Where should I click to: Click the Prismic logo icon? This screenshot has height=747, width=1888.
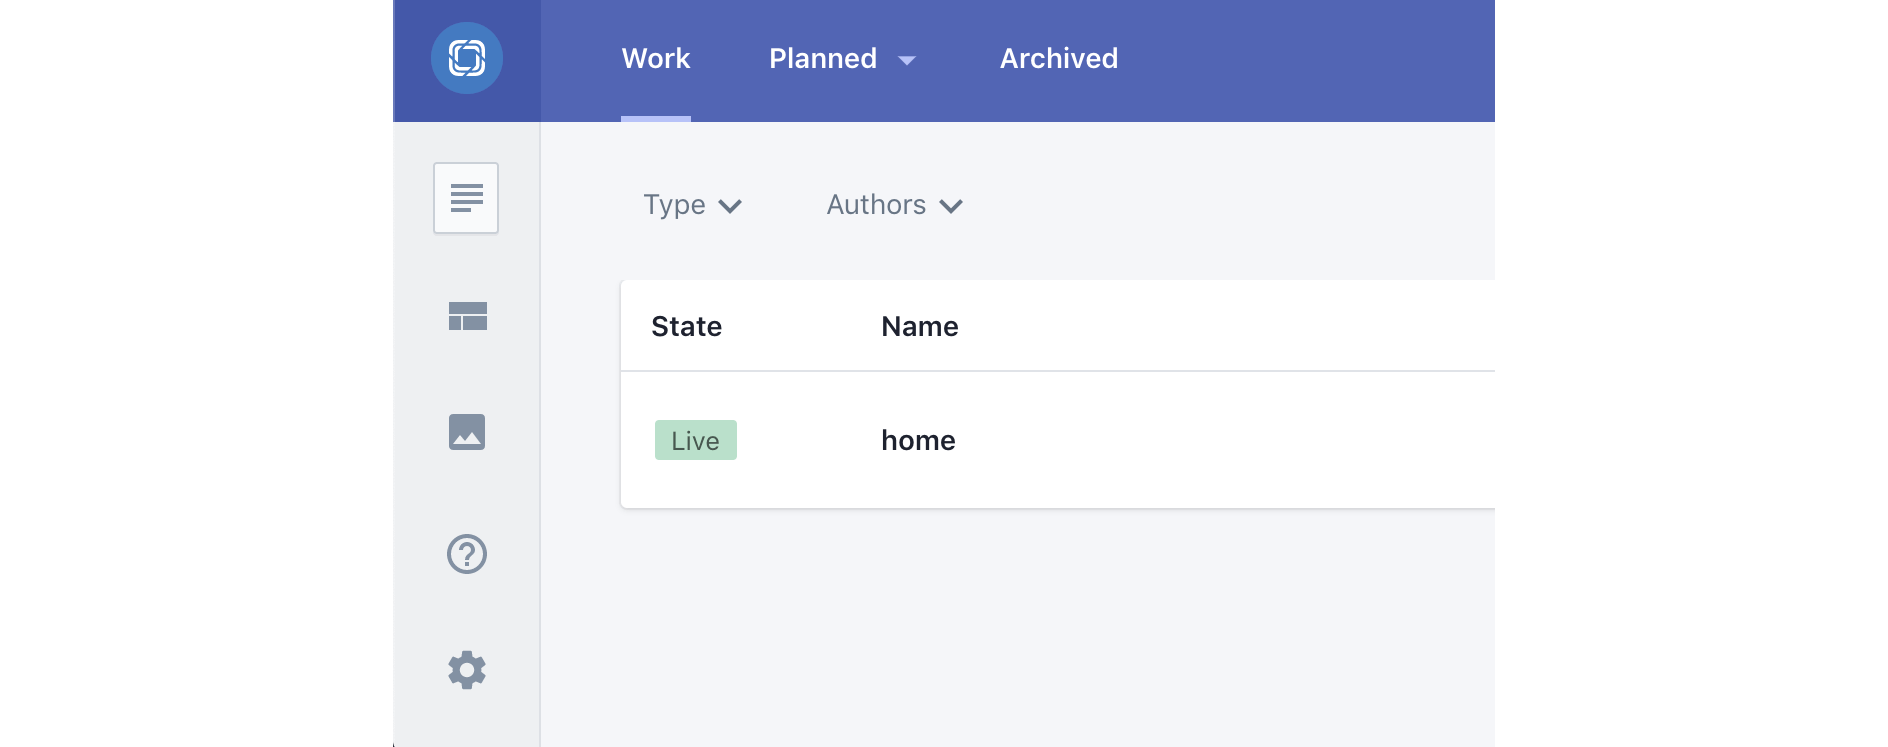pos(467,58)
